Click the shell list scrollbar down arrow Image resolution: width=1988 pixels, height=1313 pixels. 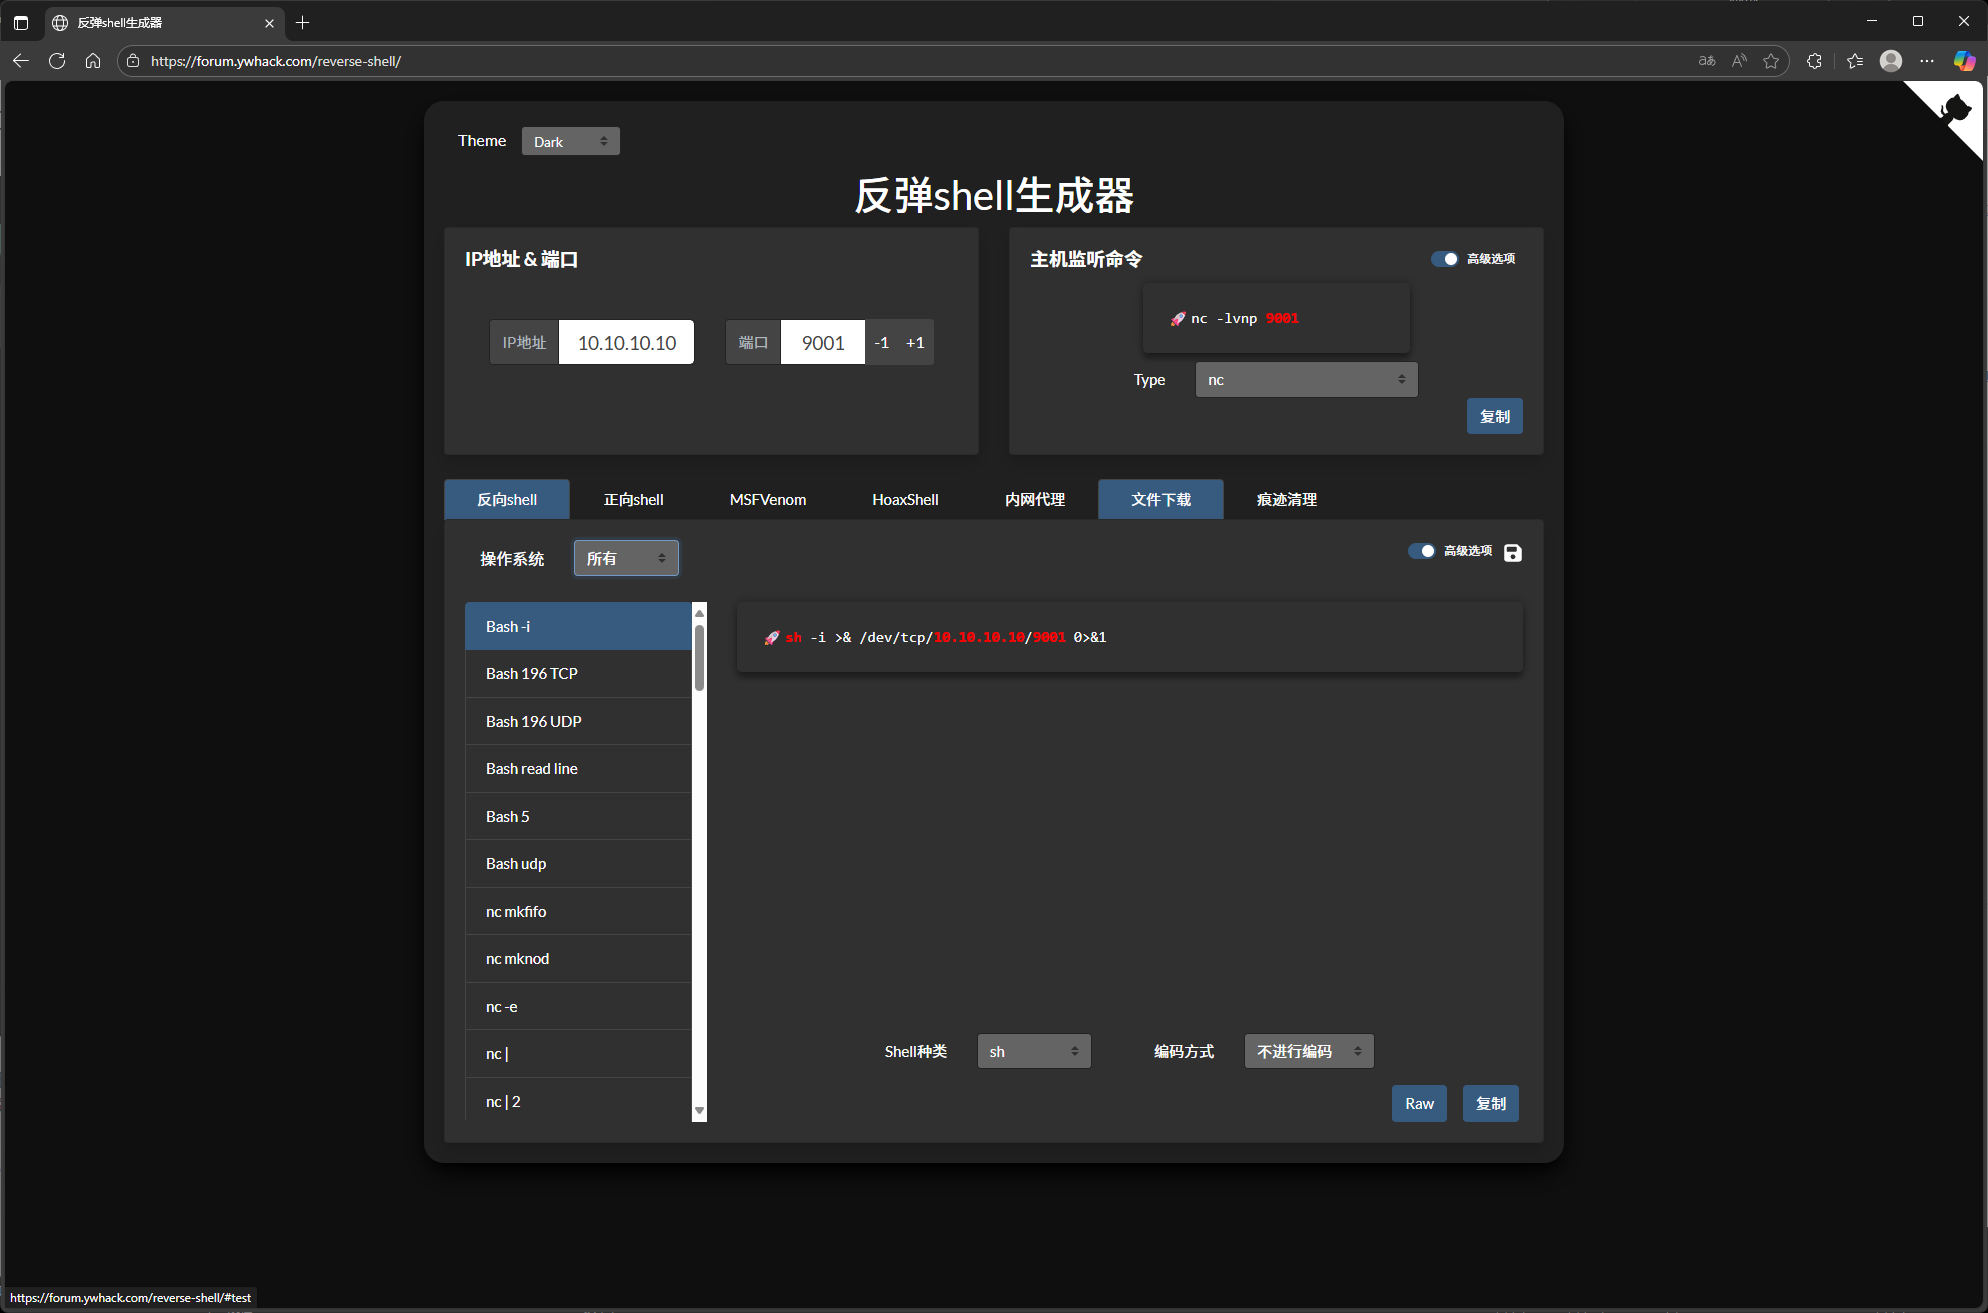click(699, 1111)
